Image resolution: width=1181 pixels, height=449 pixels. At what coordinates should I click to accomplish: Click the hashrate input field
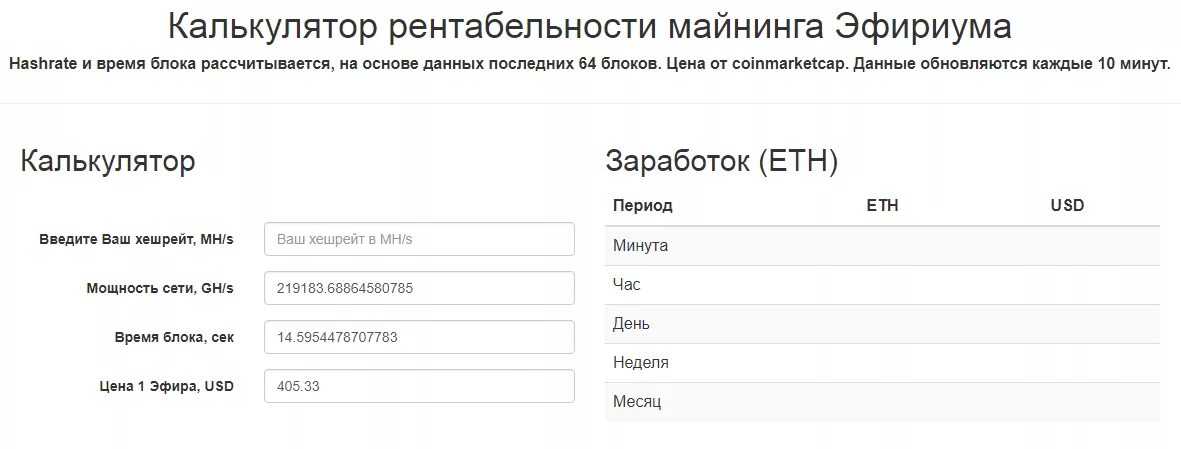pos(419,239)
